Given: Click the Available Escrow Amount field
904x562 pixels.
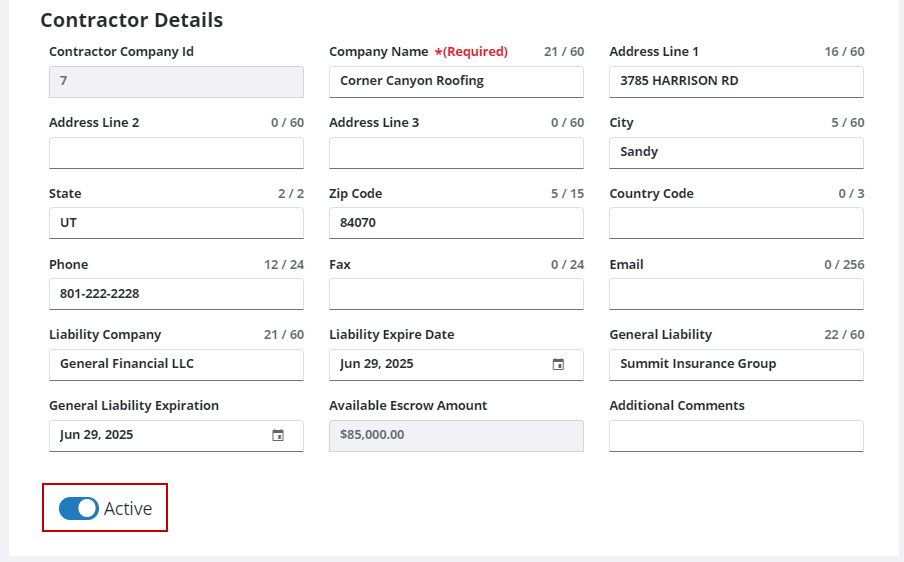Looking at the screenshot, I should tap(456, 435).
